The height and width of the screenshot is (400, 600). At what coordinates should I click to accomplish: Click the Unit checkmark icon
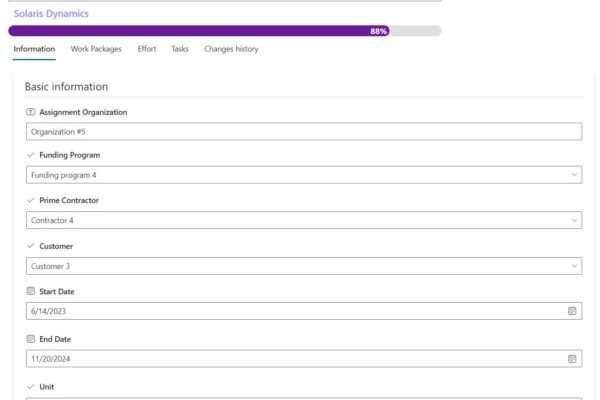(x=31, y=387)
